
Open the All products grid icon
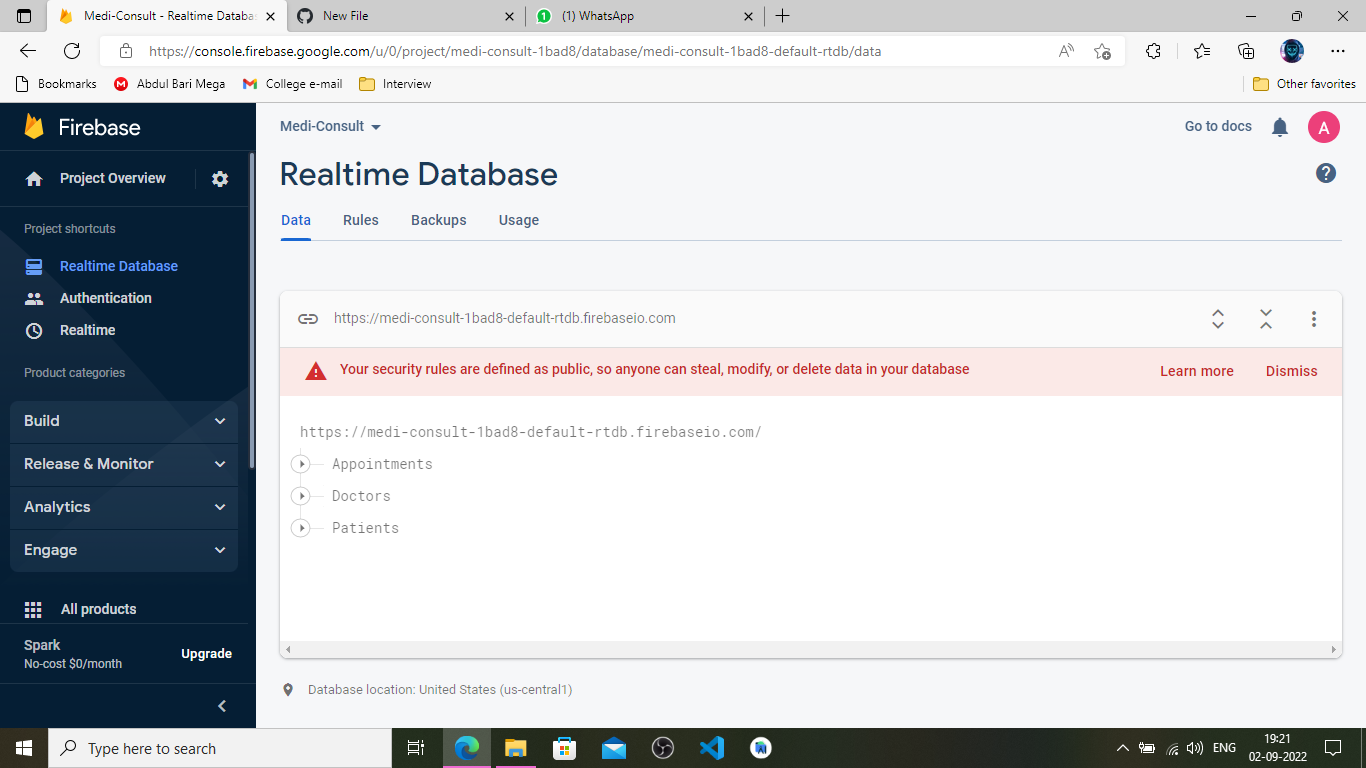33,609
